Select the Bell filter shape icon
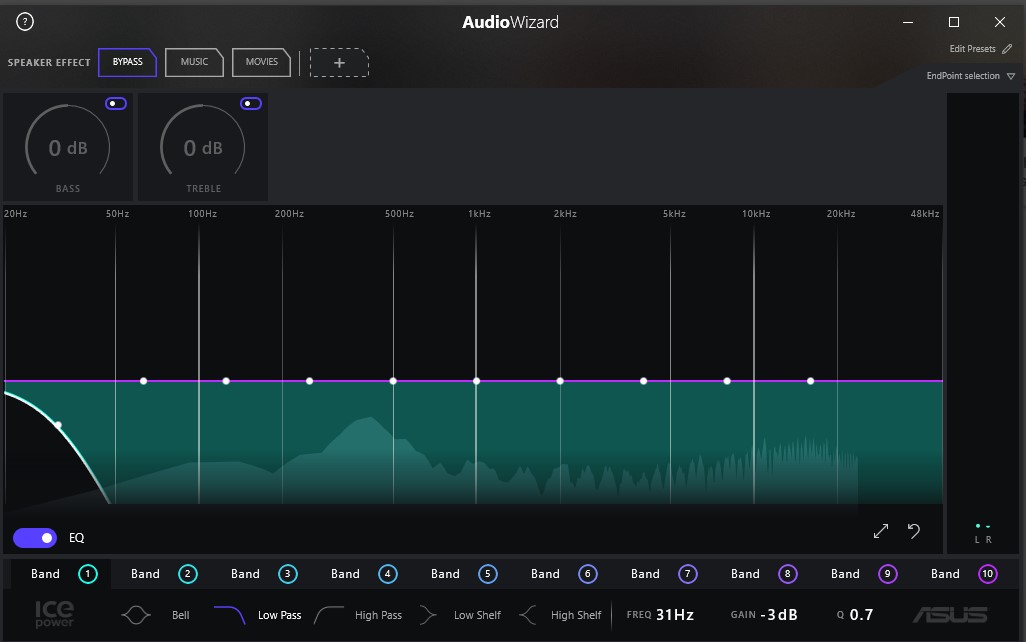The height and width of the screenshot is (642, 1026). tap(136, 615)
